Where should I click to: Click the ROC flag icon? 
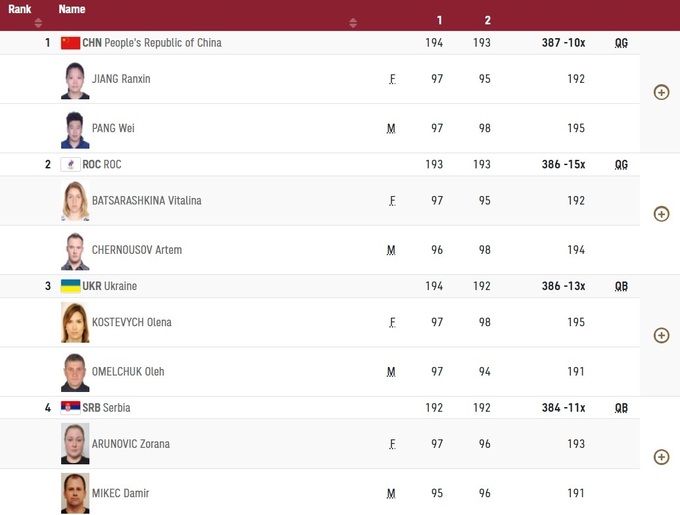tap(70, 164)
